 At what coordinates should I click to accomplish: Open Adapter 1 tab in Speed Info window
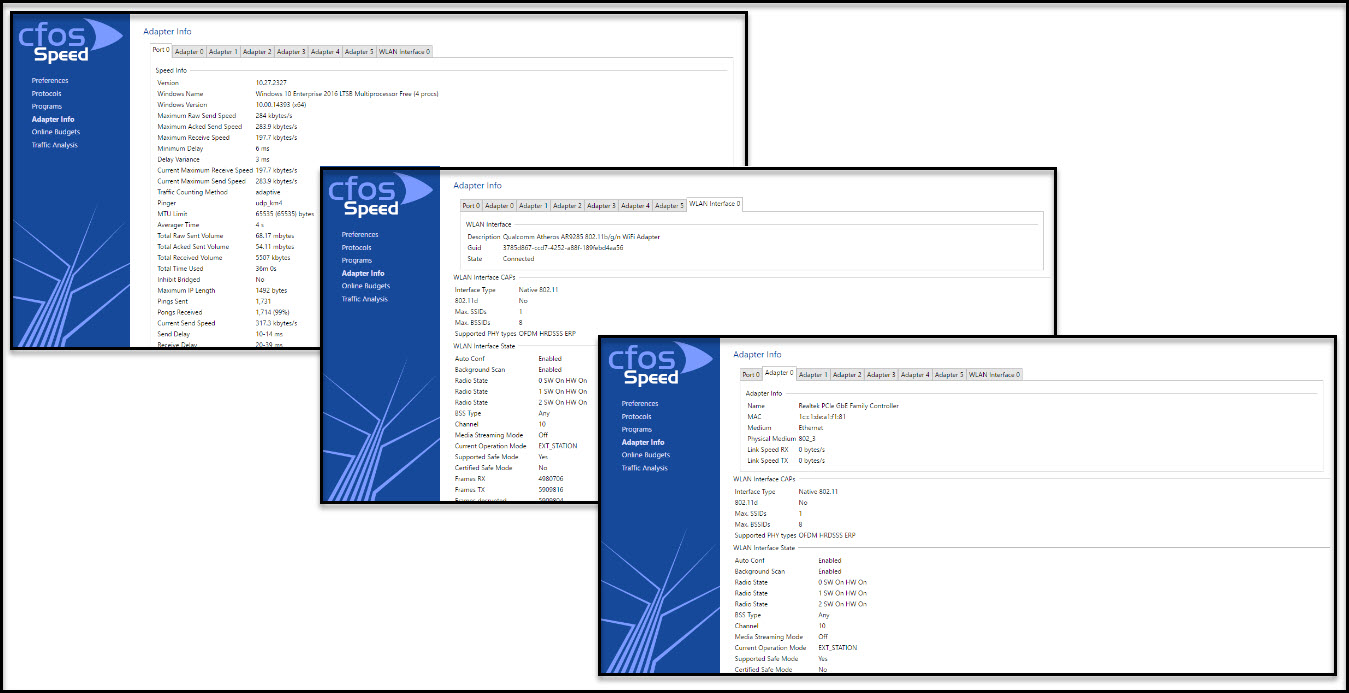(x=223, y=51)
